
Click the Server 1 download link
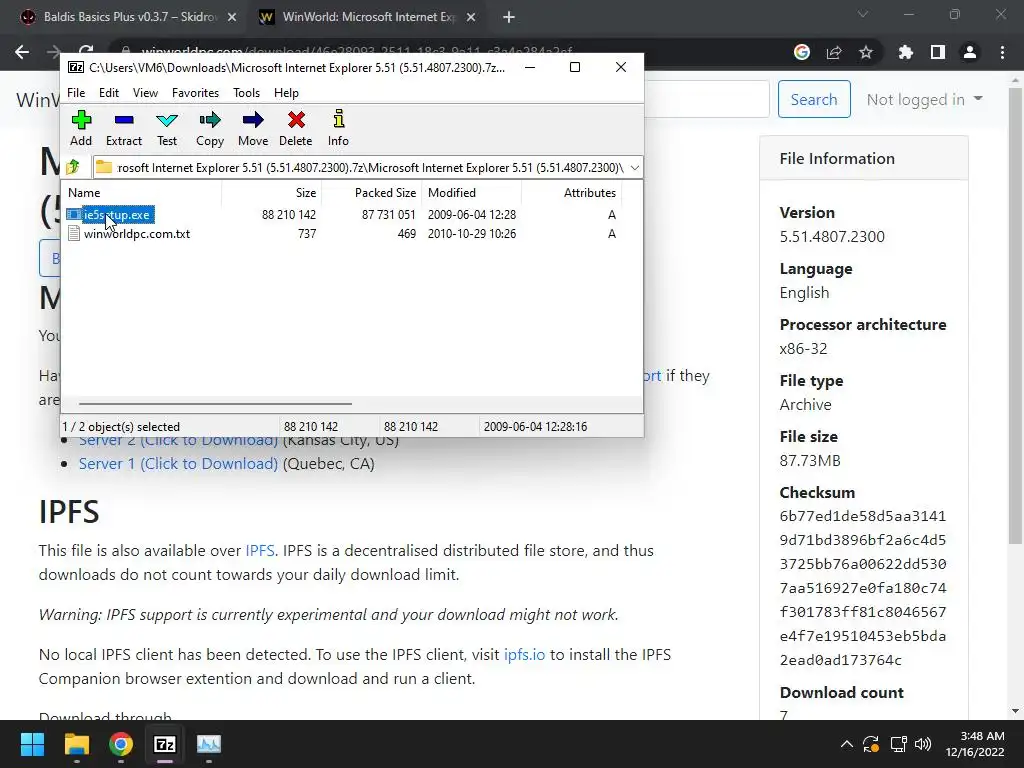(178, 464)
